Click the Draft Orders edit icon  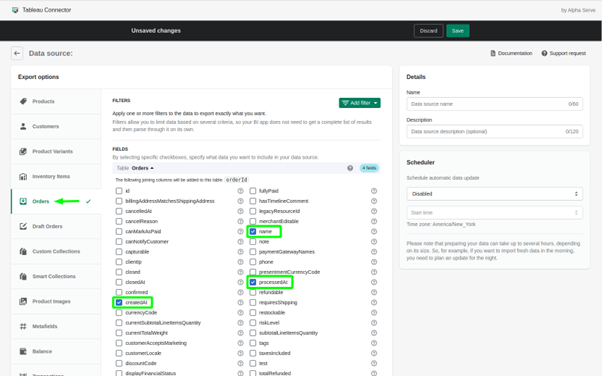point(23,226)
